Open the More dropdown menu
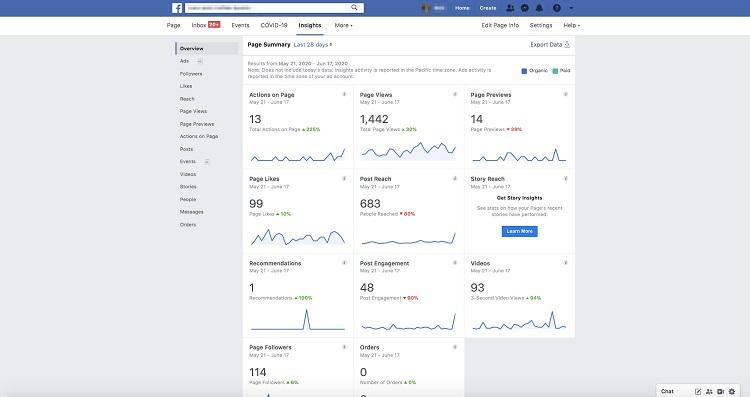 343,25
